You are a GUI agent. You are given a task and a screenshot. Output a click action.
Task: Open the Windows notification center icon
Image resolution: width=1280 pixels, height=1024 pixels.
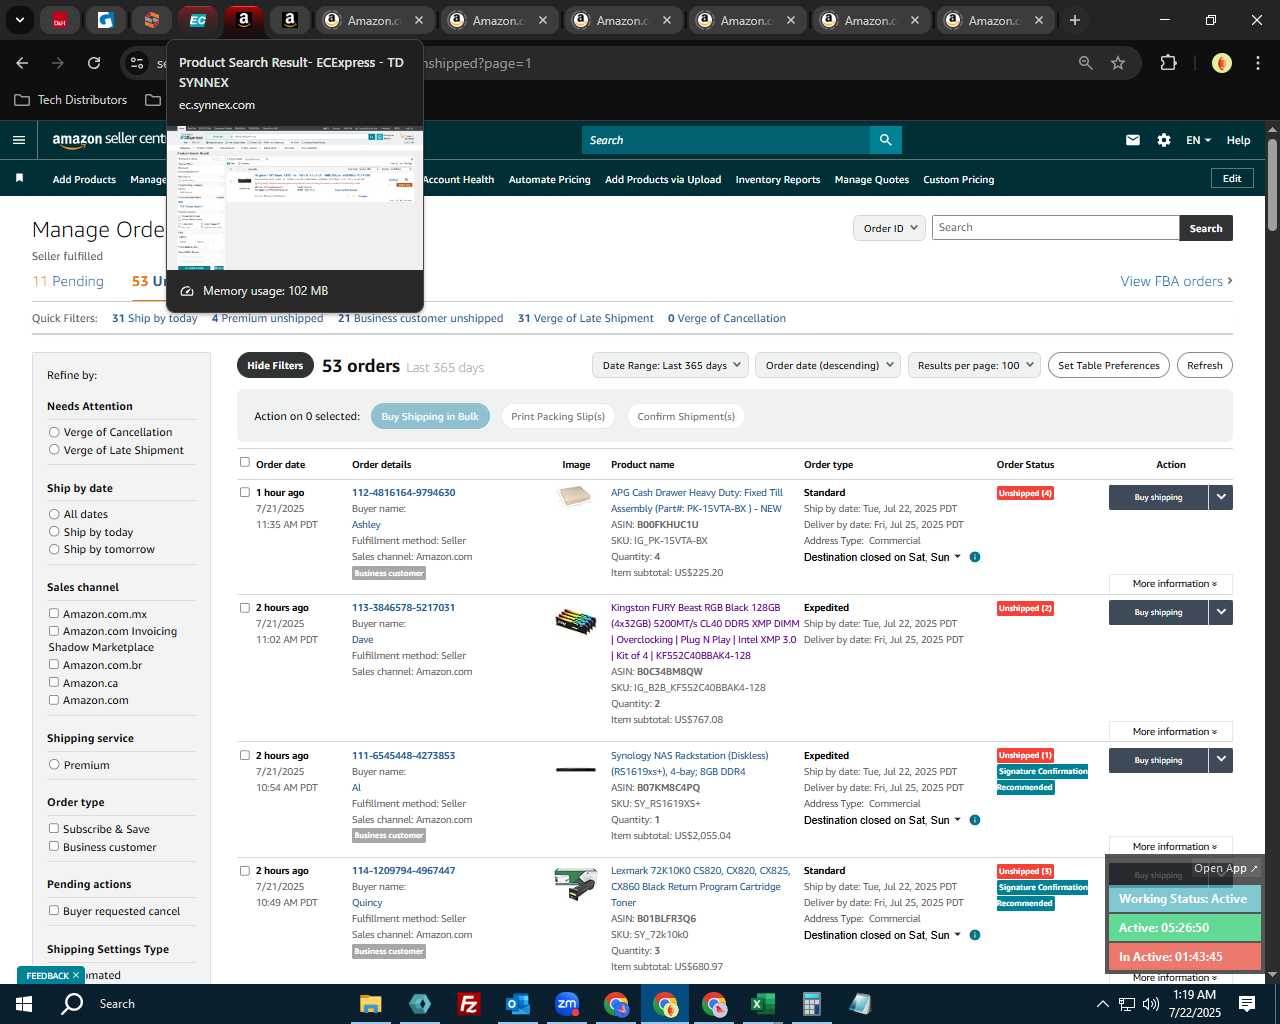tap(1247, 1004)
